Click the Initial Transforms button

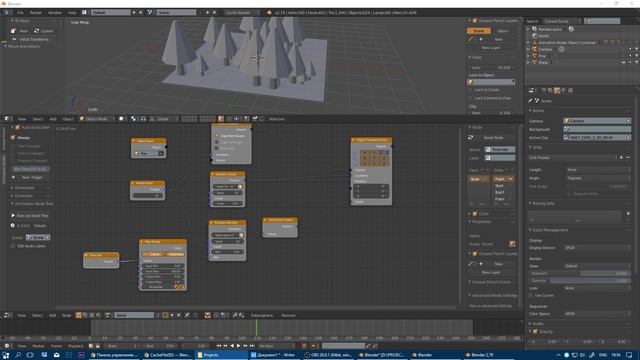coord(31,39)
